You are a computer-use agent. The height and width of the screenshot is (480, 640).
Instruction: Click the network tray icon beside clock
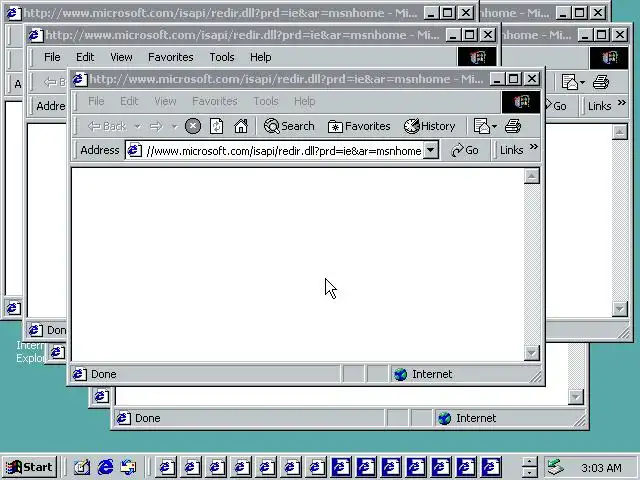click(x=556, y=467)
